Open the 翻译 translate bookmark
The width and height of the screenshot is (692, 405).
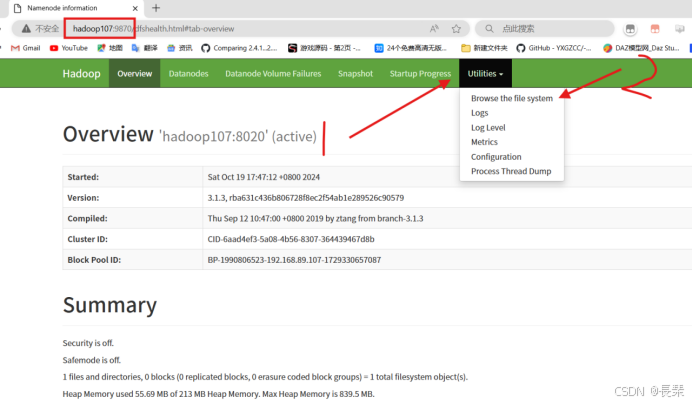(144, 48)
